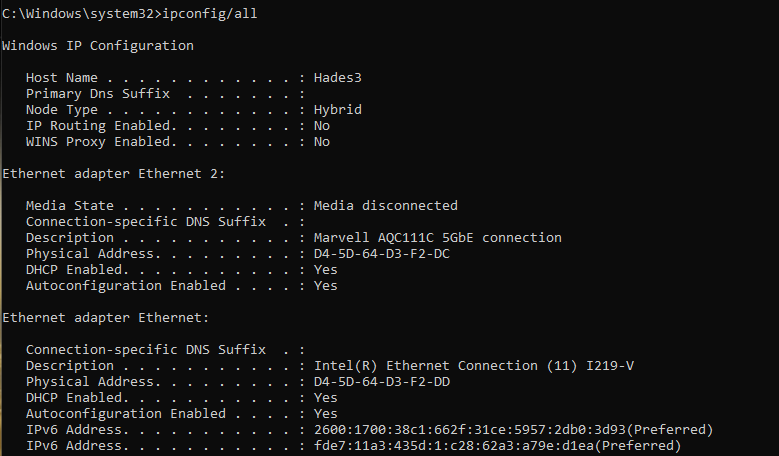Click the Ethernet adapter Ethernet 2 heading
Image resolution: width=779 pixels, height=456 pixels.
[114, 174]
